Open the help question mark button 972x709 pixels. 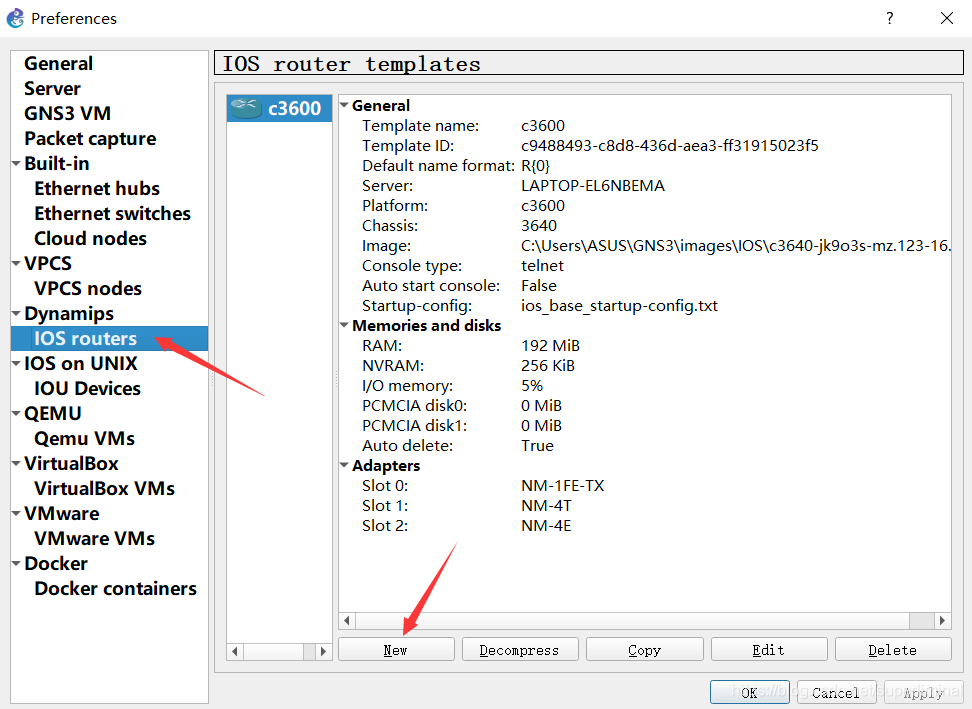(890, 18)
